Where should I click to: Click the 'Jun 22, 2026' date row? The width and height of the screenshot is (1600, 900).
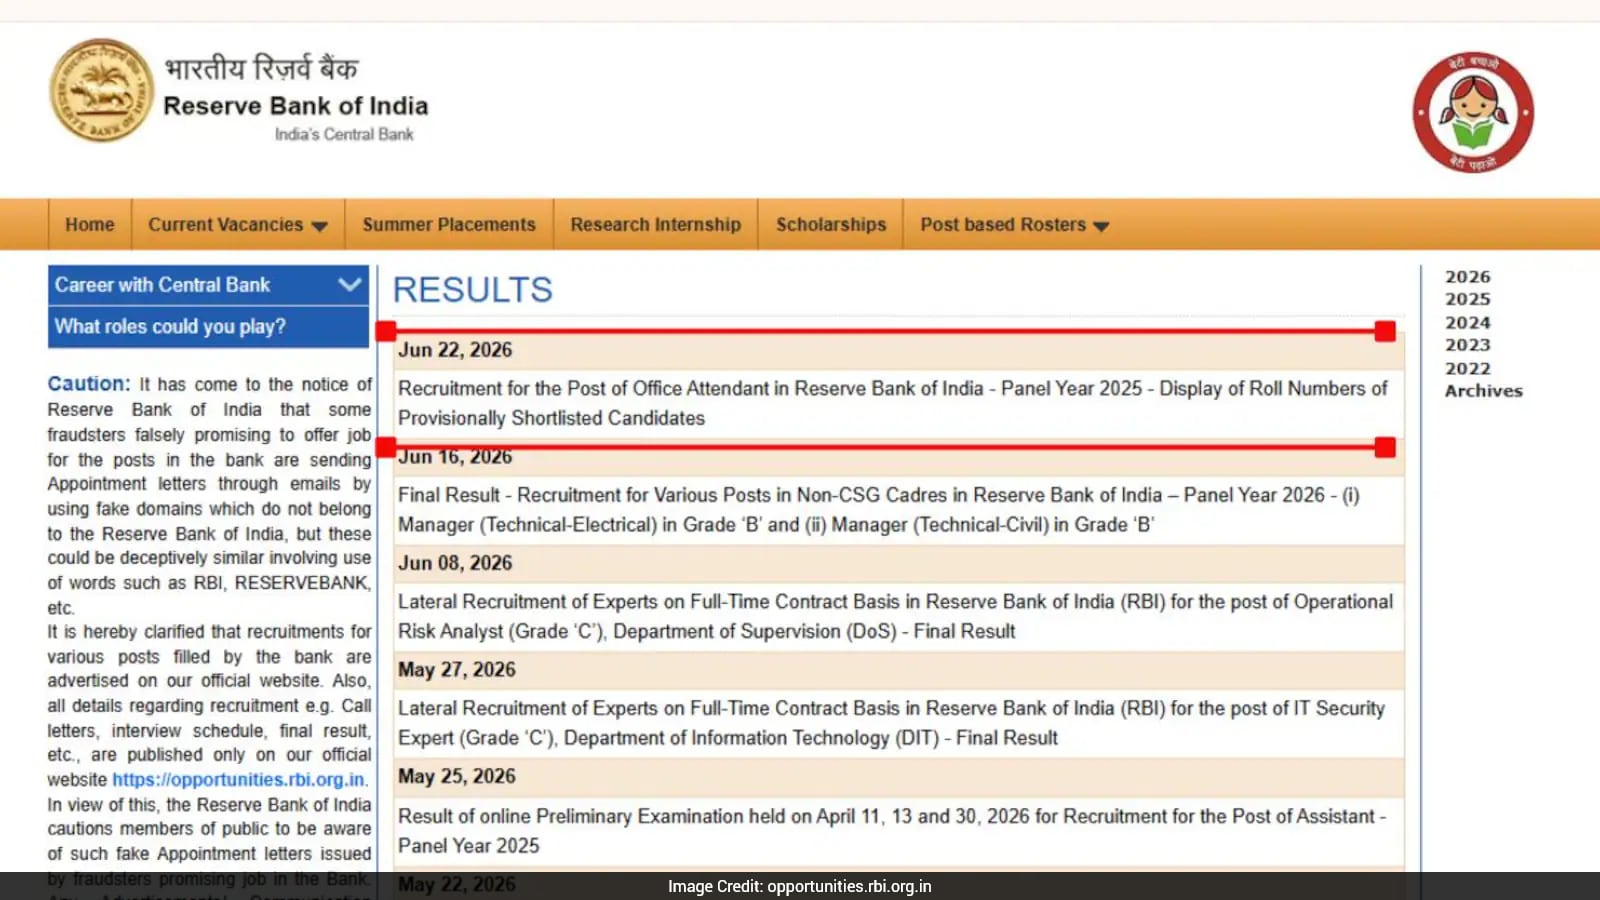pos(899,350)
